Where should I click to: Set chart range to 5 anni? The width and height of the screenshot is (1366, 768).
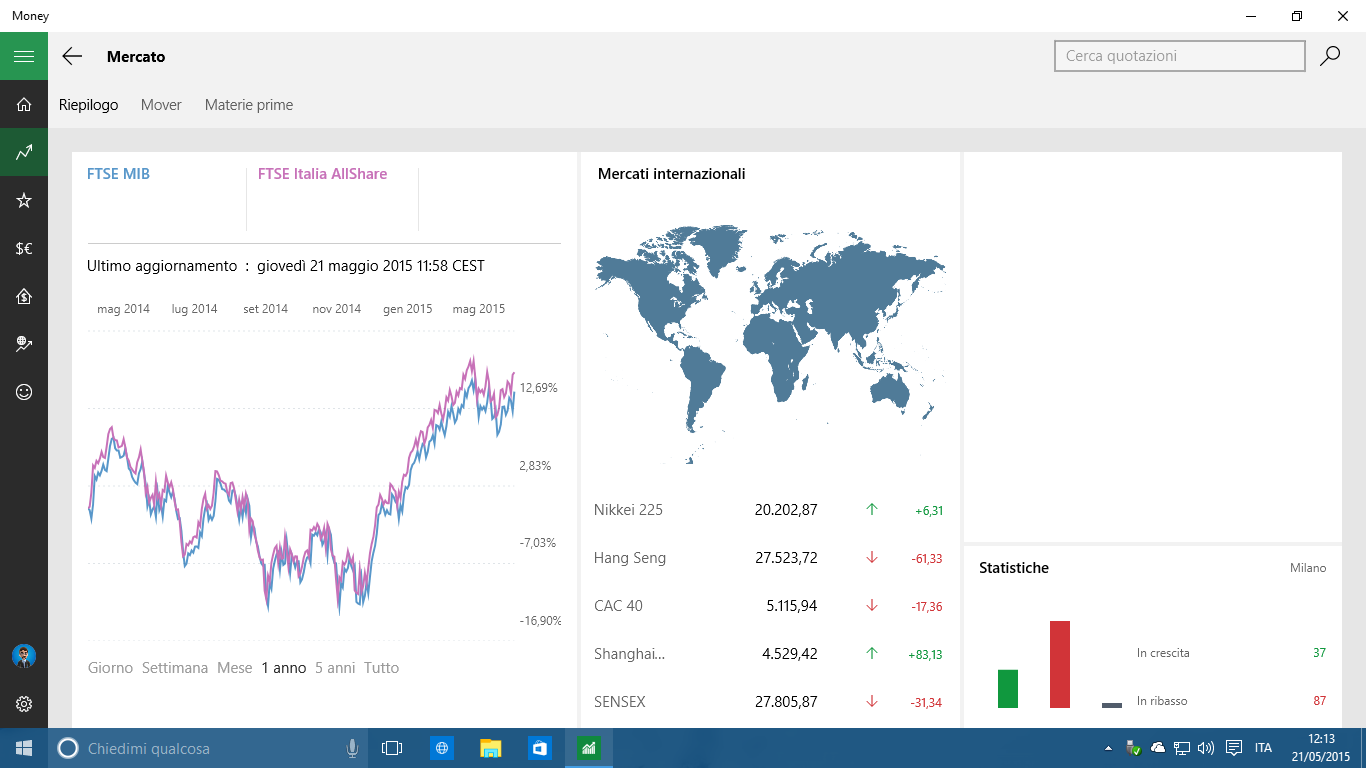(335, 668)
